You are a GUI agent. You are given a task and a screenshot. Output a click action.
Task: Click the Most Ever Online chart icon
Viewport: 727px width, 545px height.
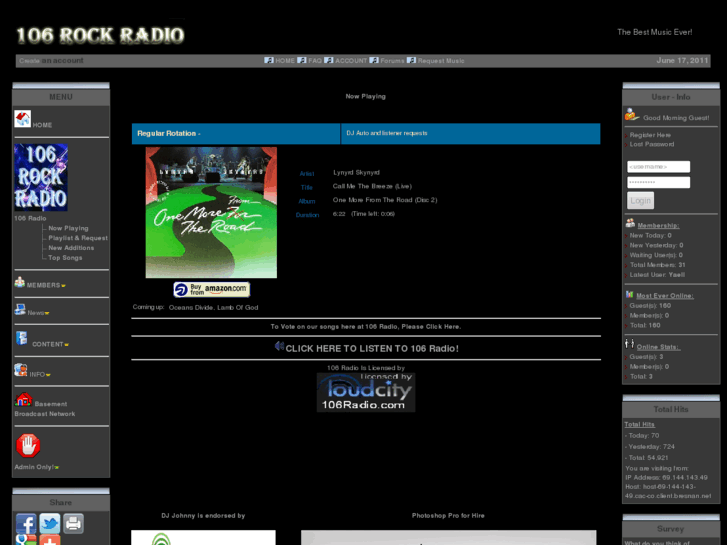click(x=629, y=294)
